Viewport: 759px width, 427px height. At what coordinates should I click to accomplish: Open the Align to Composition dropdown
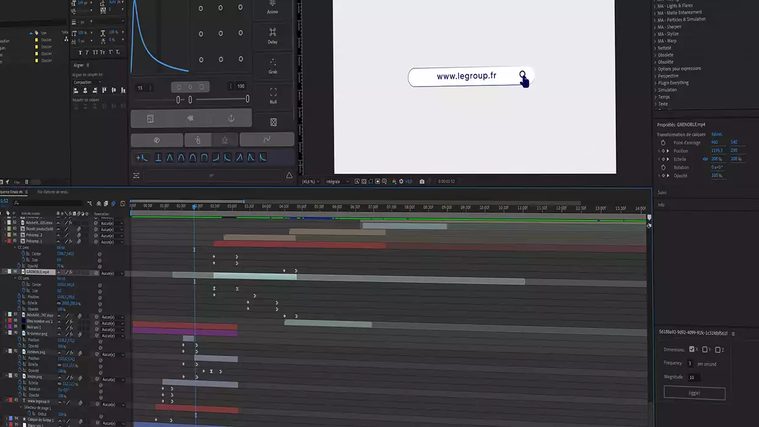pyautogui.click(x=87, y=82)
